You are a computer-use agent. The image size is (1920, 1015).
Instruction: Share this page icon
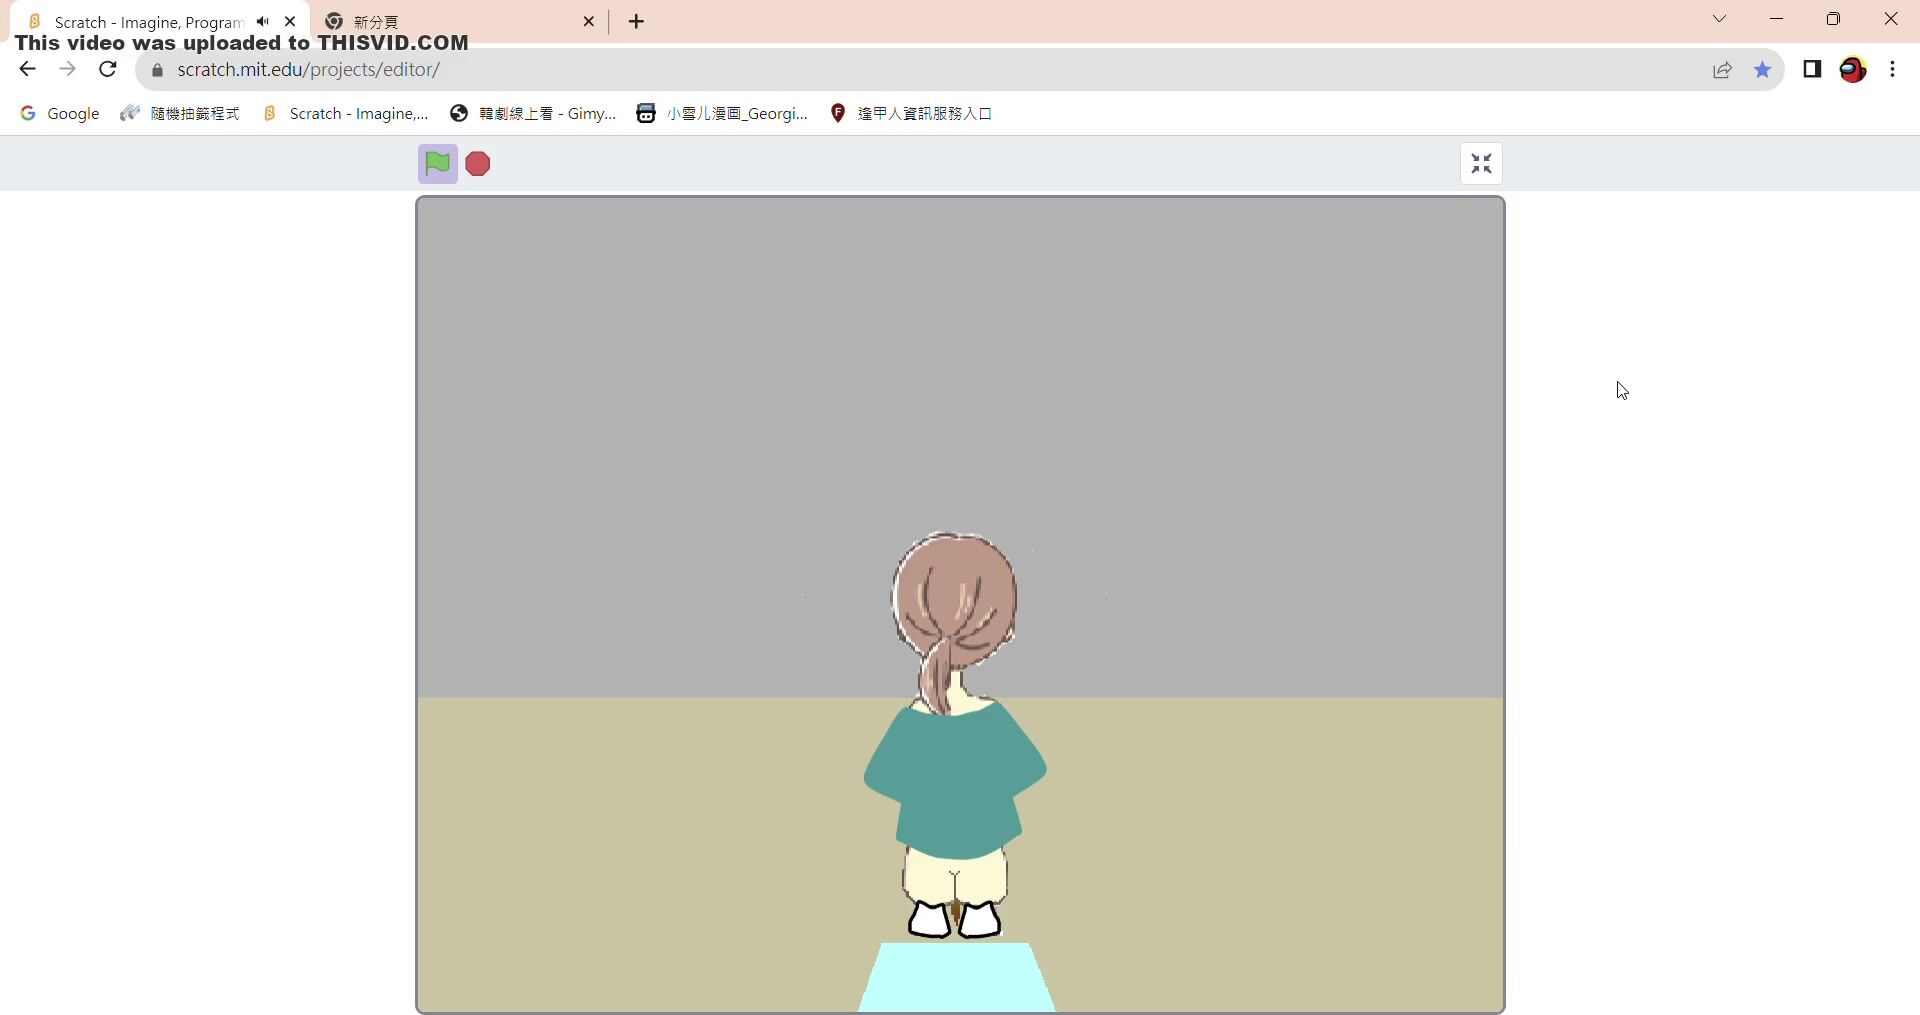(1722, 70)
